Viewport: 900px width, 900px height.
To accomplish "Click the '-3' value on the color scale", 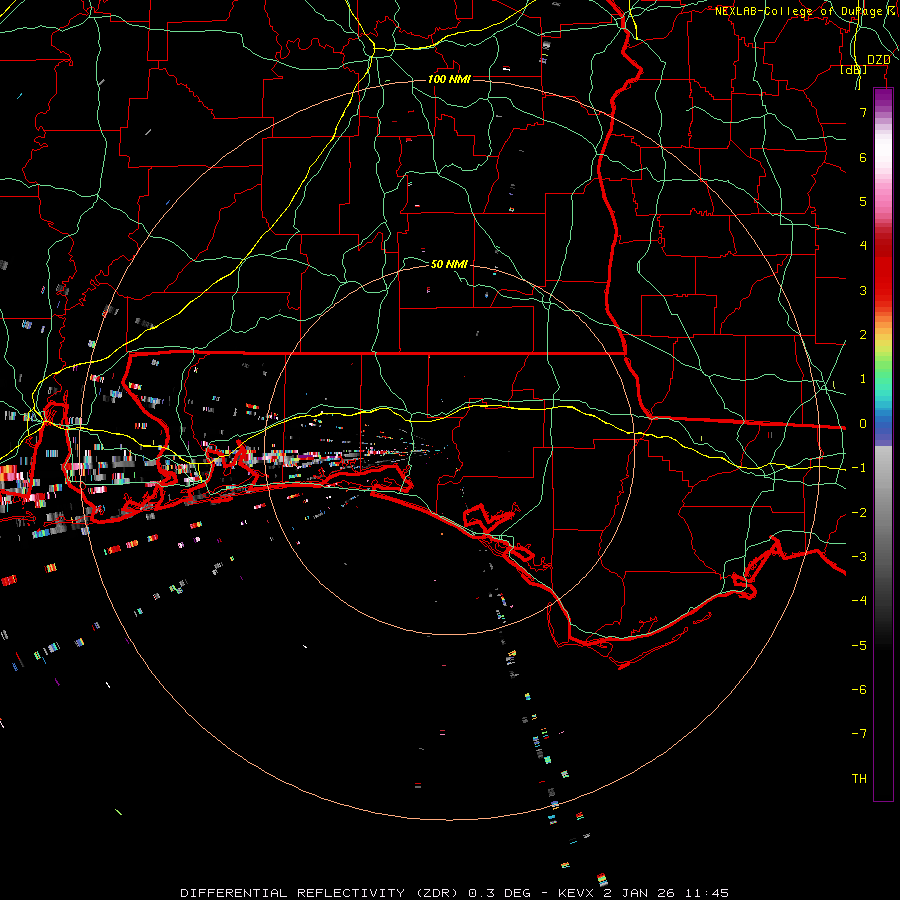I will point(859,557).
